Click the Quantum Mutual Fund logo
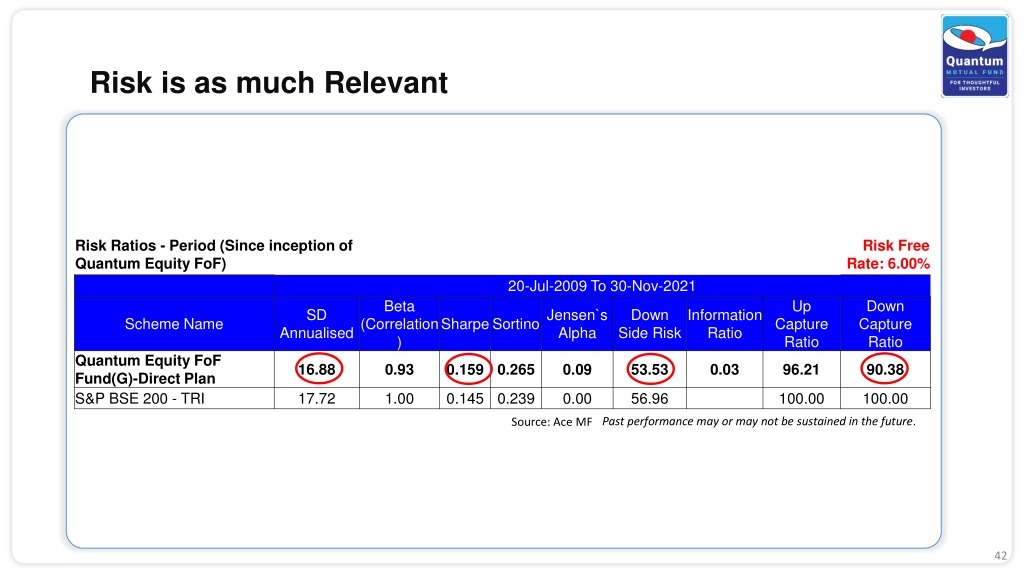1024x576 pixels. click(x=974, y=56)
